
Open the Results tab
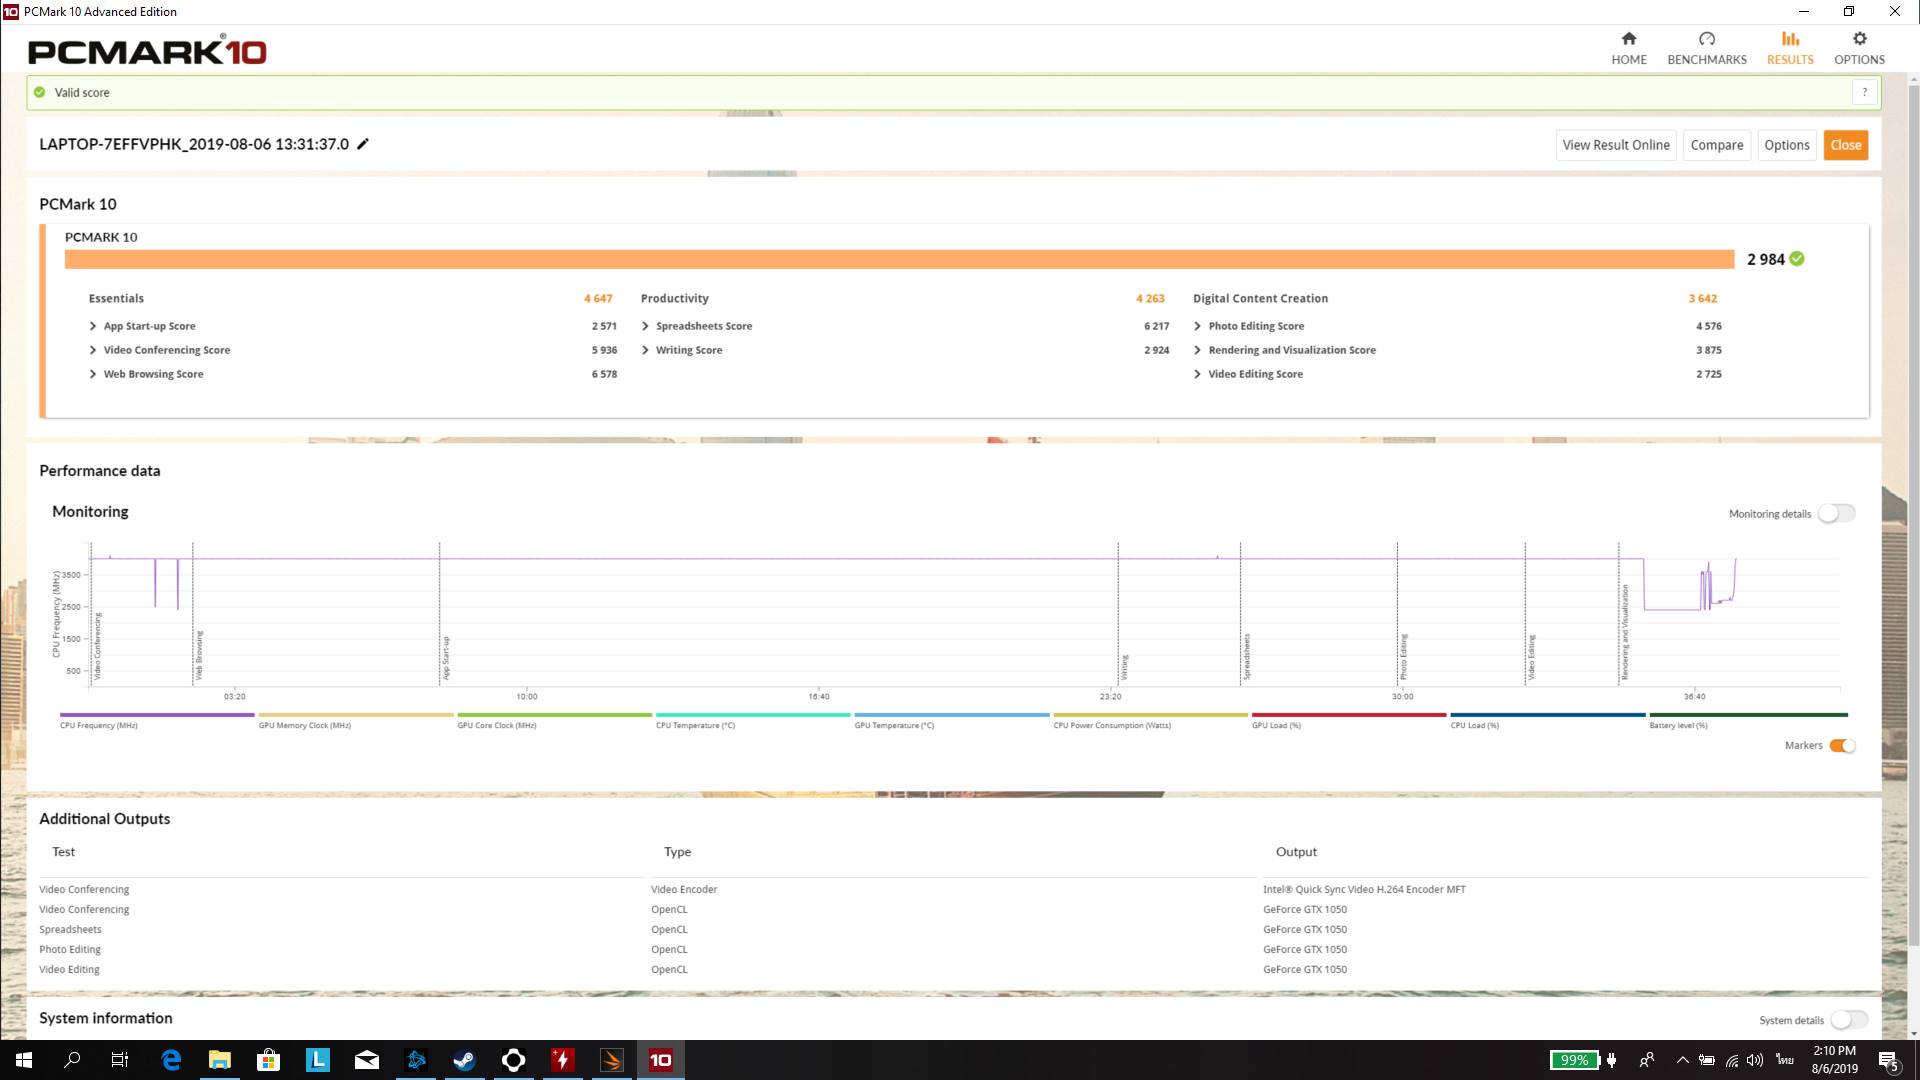click(x=1790, y=48)
